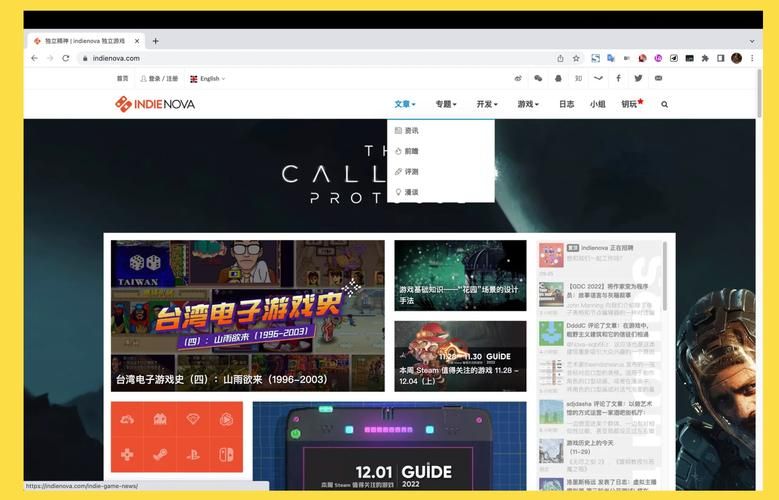Open the DdddC 评论了文章 feed item
This screenshot has height=500, width=779.
click(x=599, y=338)
